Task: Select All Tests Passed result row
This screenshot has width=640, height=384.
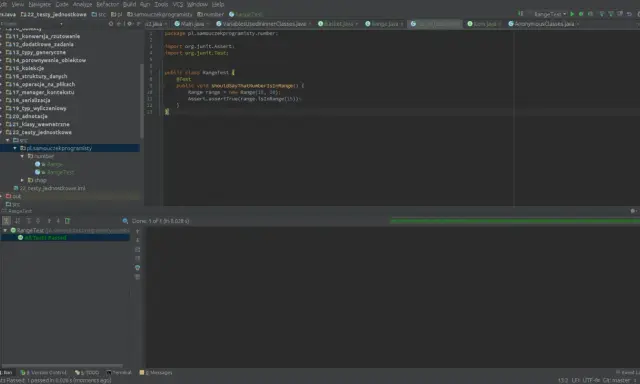Action: click(65, 238)
